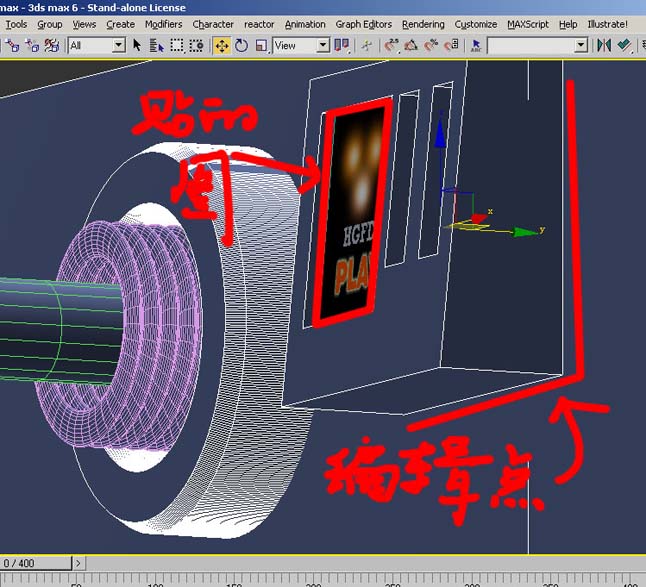
Task: Open the Graph Editors menu
Action: tap(363, 24)
